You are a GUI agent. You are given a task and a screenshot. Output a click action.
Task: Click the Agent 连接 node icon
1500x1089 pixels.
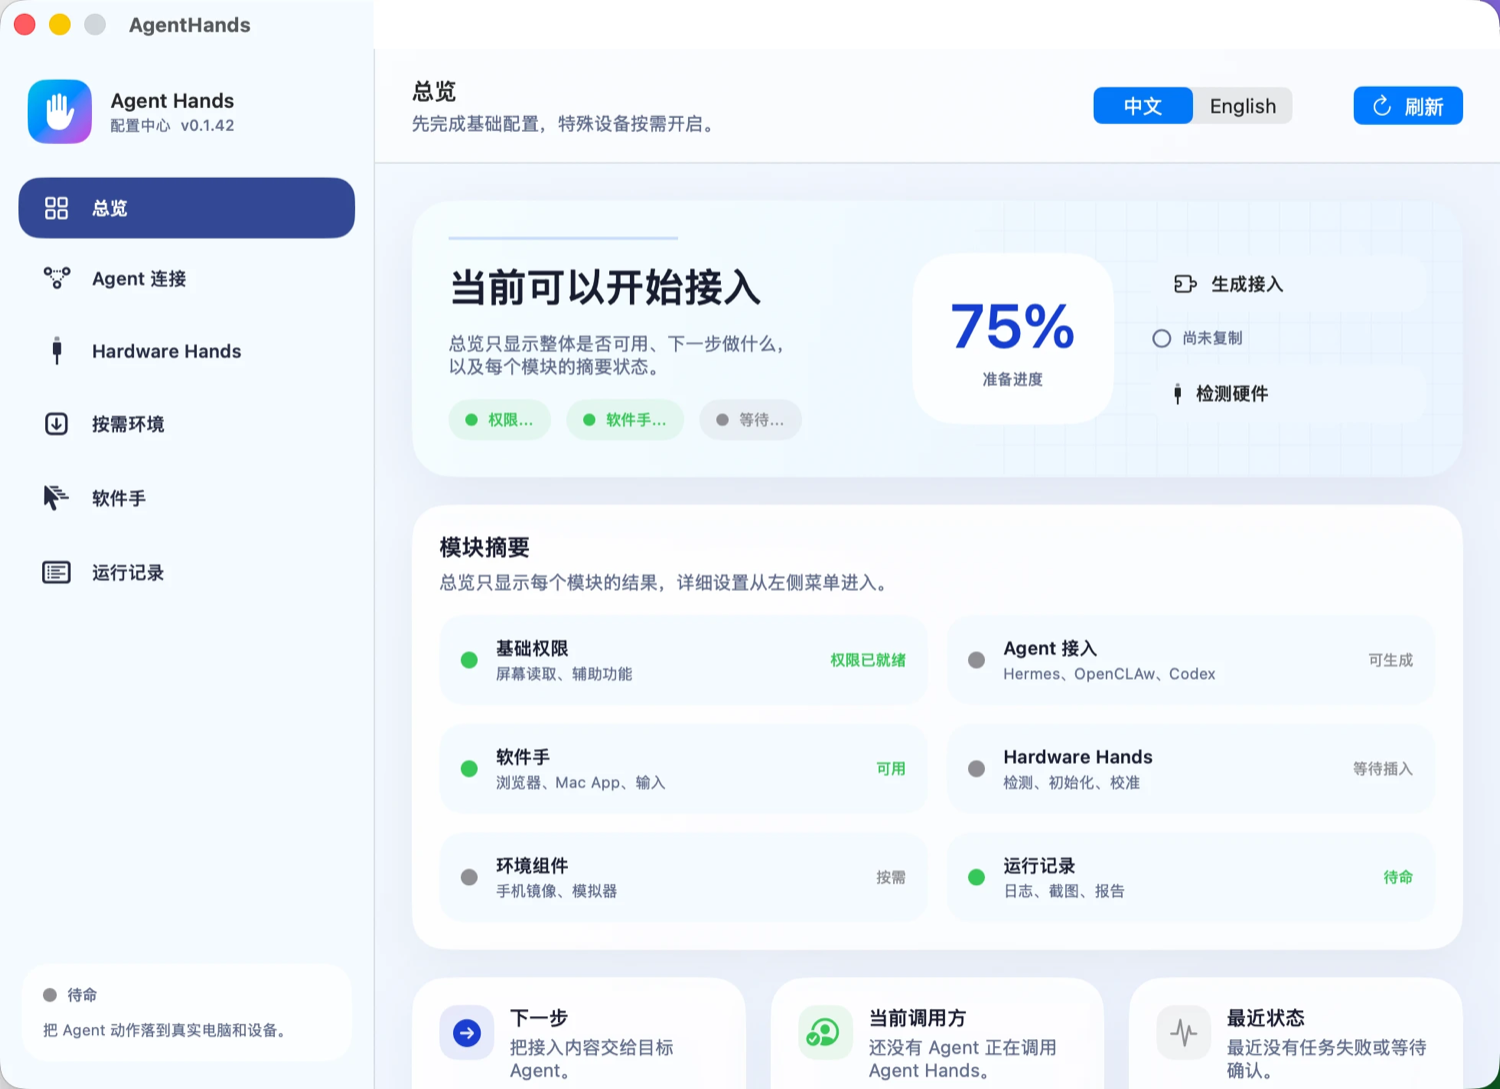coord(57,278)
